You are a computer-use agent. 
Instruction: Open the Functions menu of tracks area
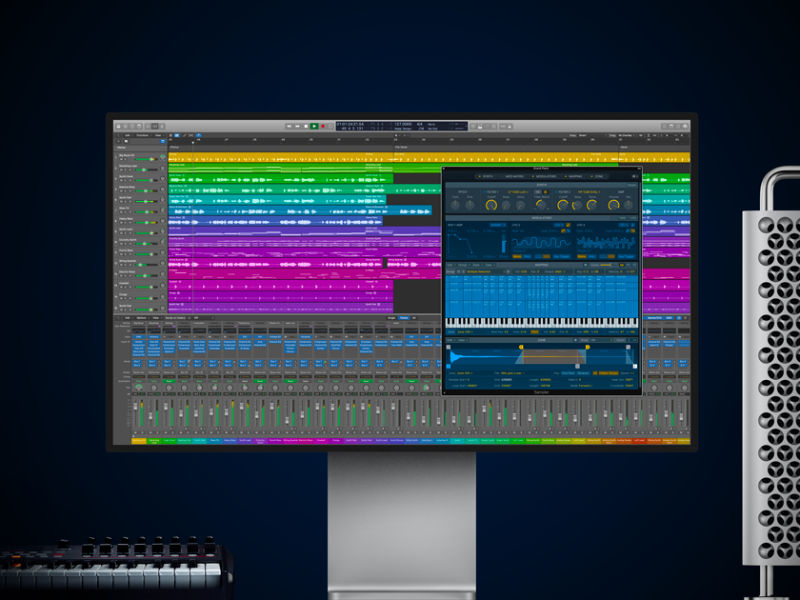point(142,135)
